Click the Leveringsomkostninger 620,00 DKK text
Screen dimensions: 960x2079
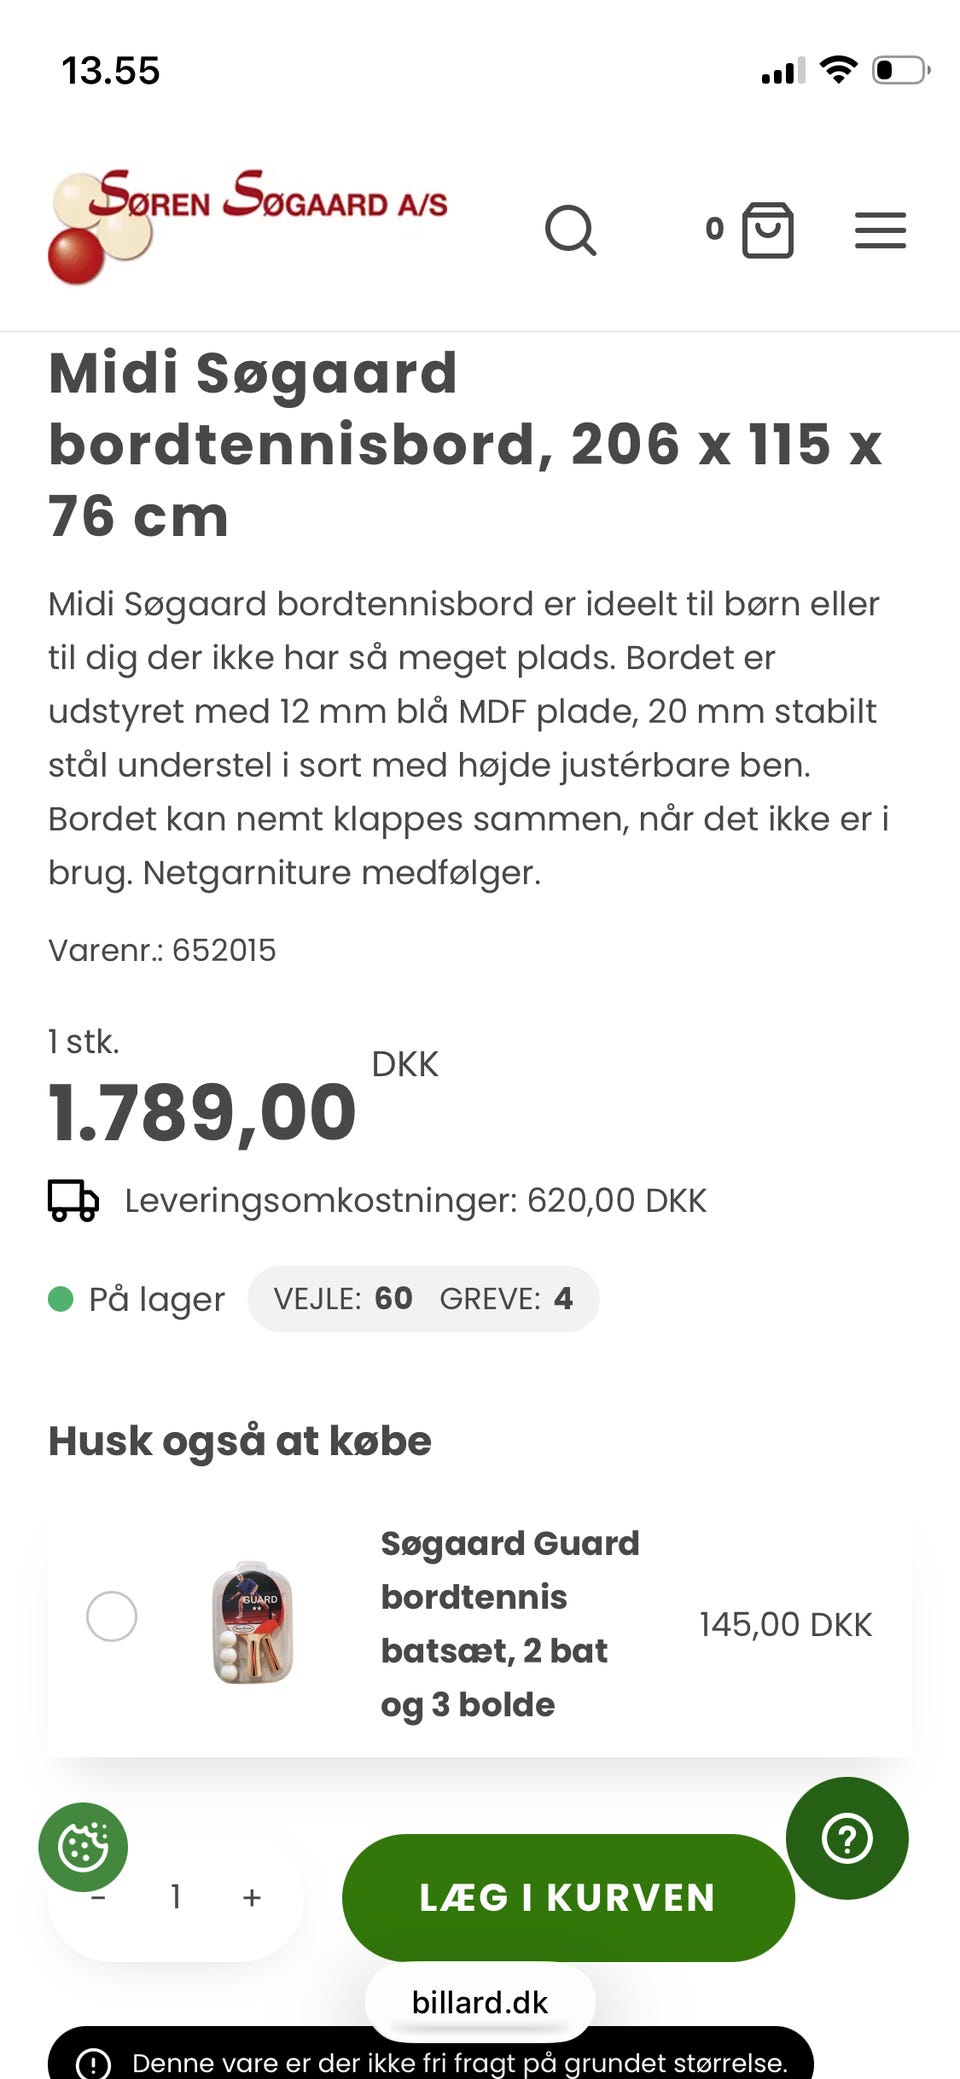415,1200
